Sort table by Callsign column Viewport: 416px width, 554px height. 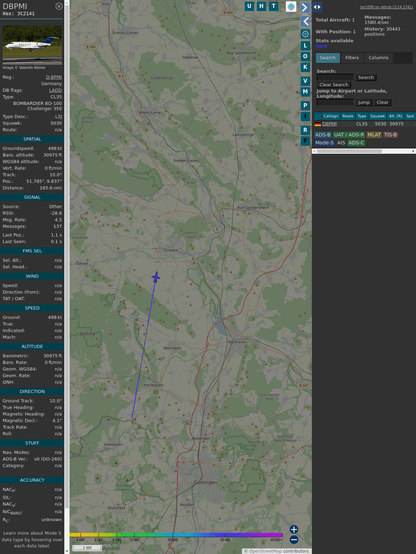pos(331,116)
